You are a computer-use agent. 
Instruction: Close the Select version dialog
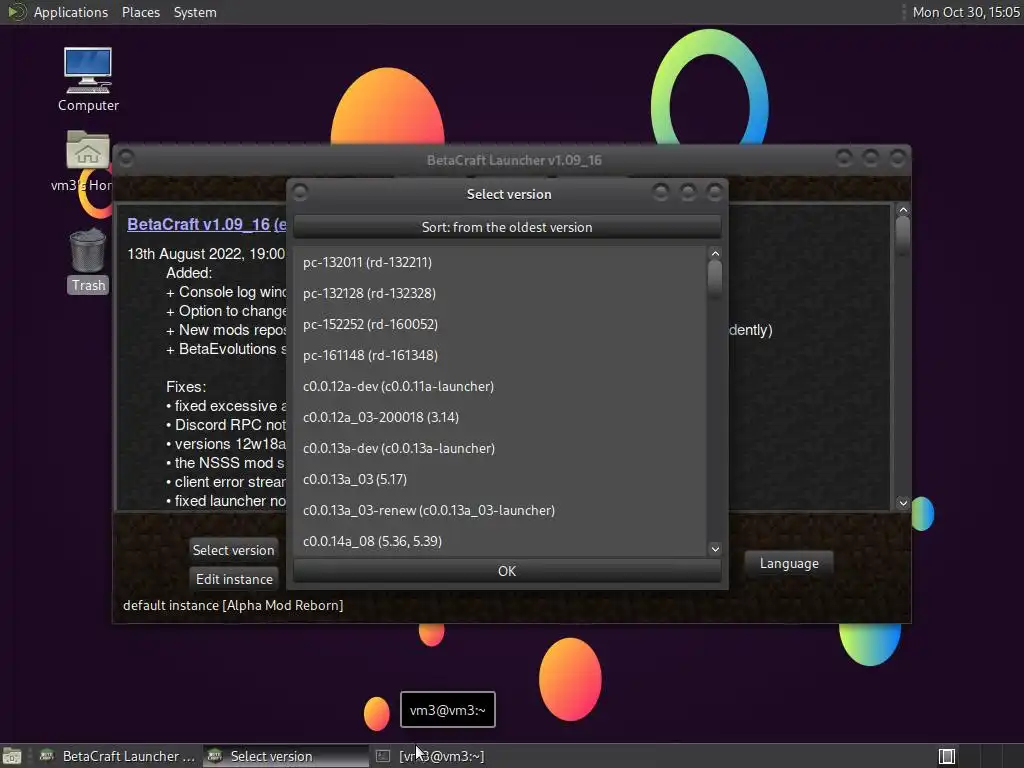[x=715, y=192]
